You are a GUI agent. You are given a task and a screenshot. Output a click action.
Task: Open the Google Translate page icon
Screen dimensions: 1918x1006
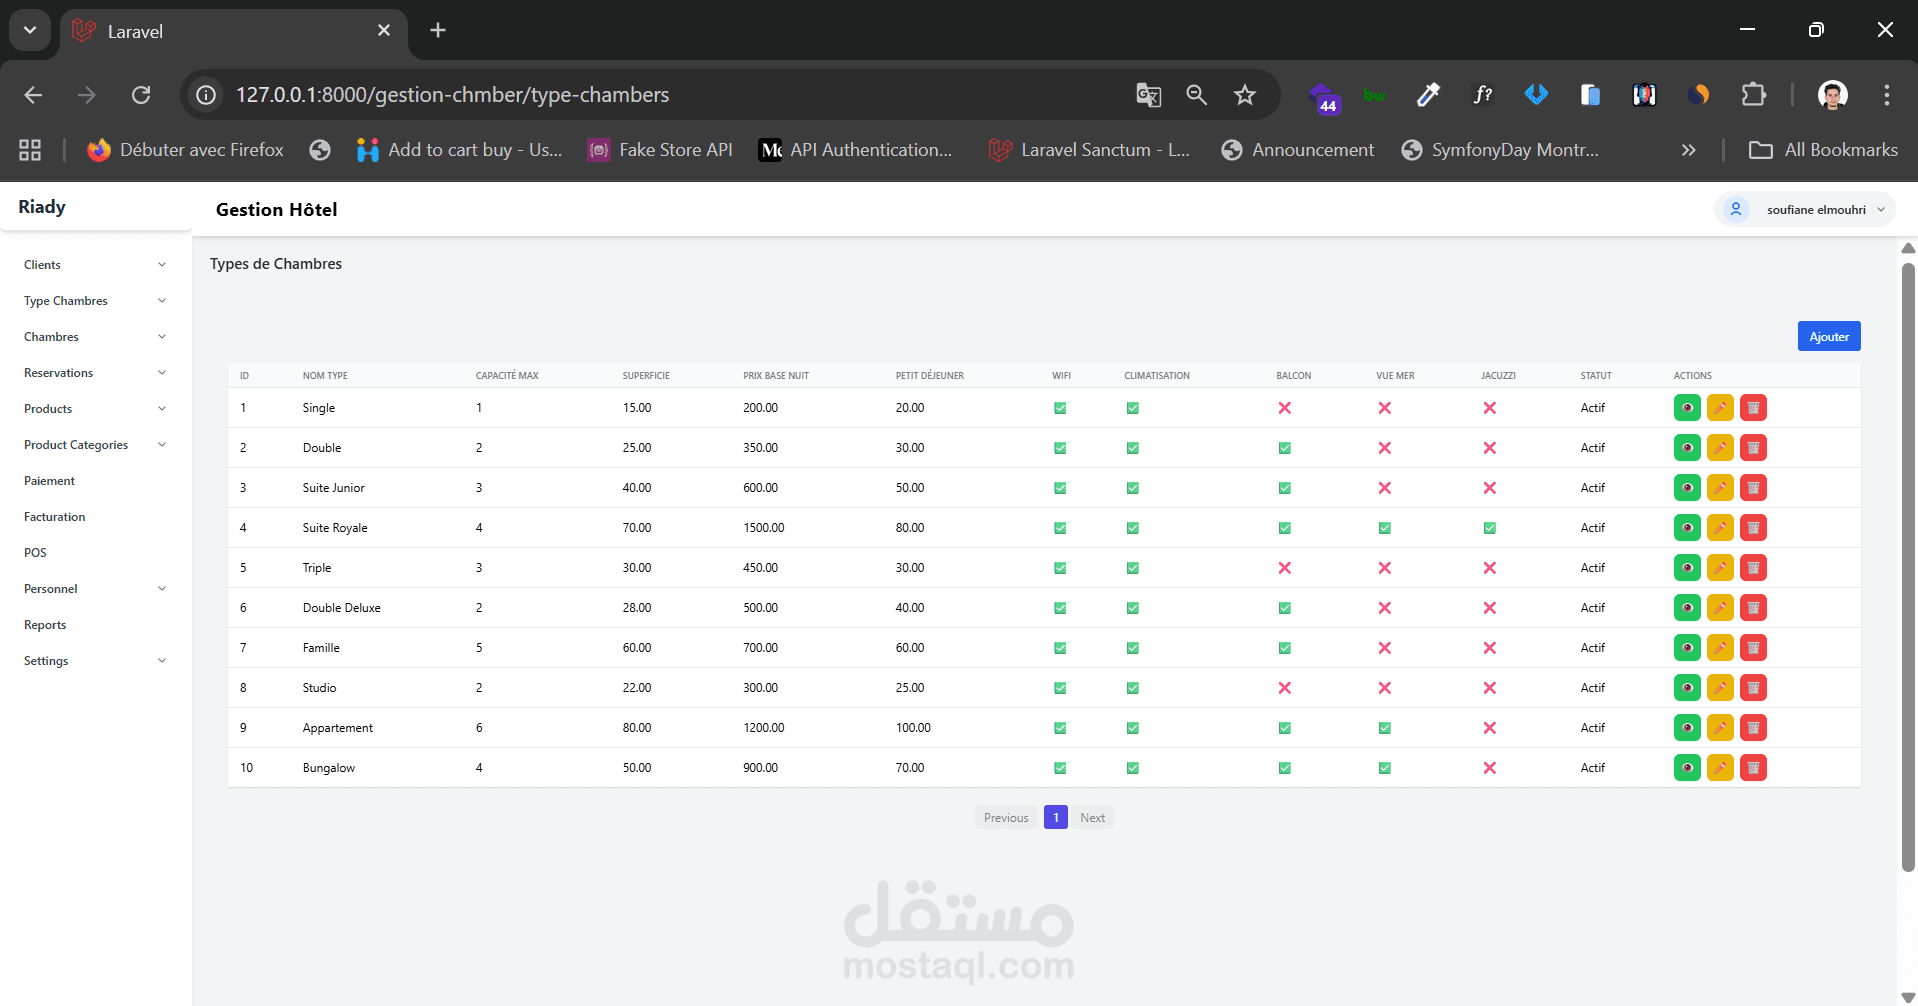pyautogui.click(x=1148, y=95)
